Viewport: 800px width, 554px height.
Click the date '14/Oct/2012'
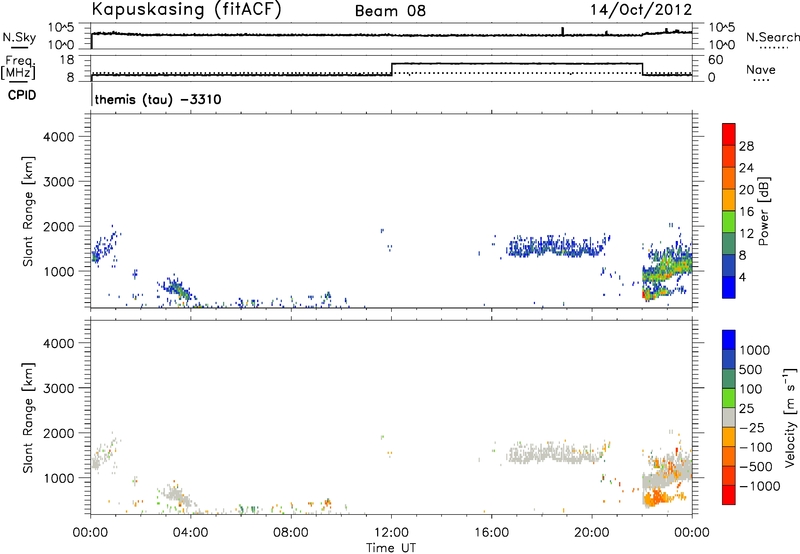pos(641,10)
